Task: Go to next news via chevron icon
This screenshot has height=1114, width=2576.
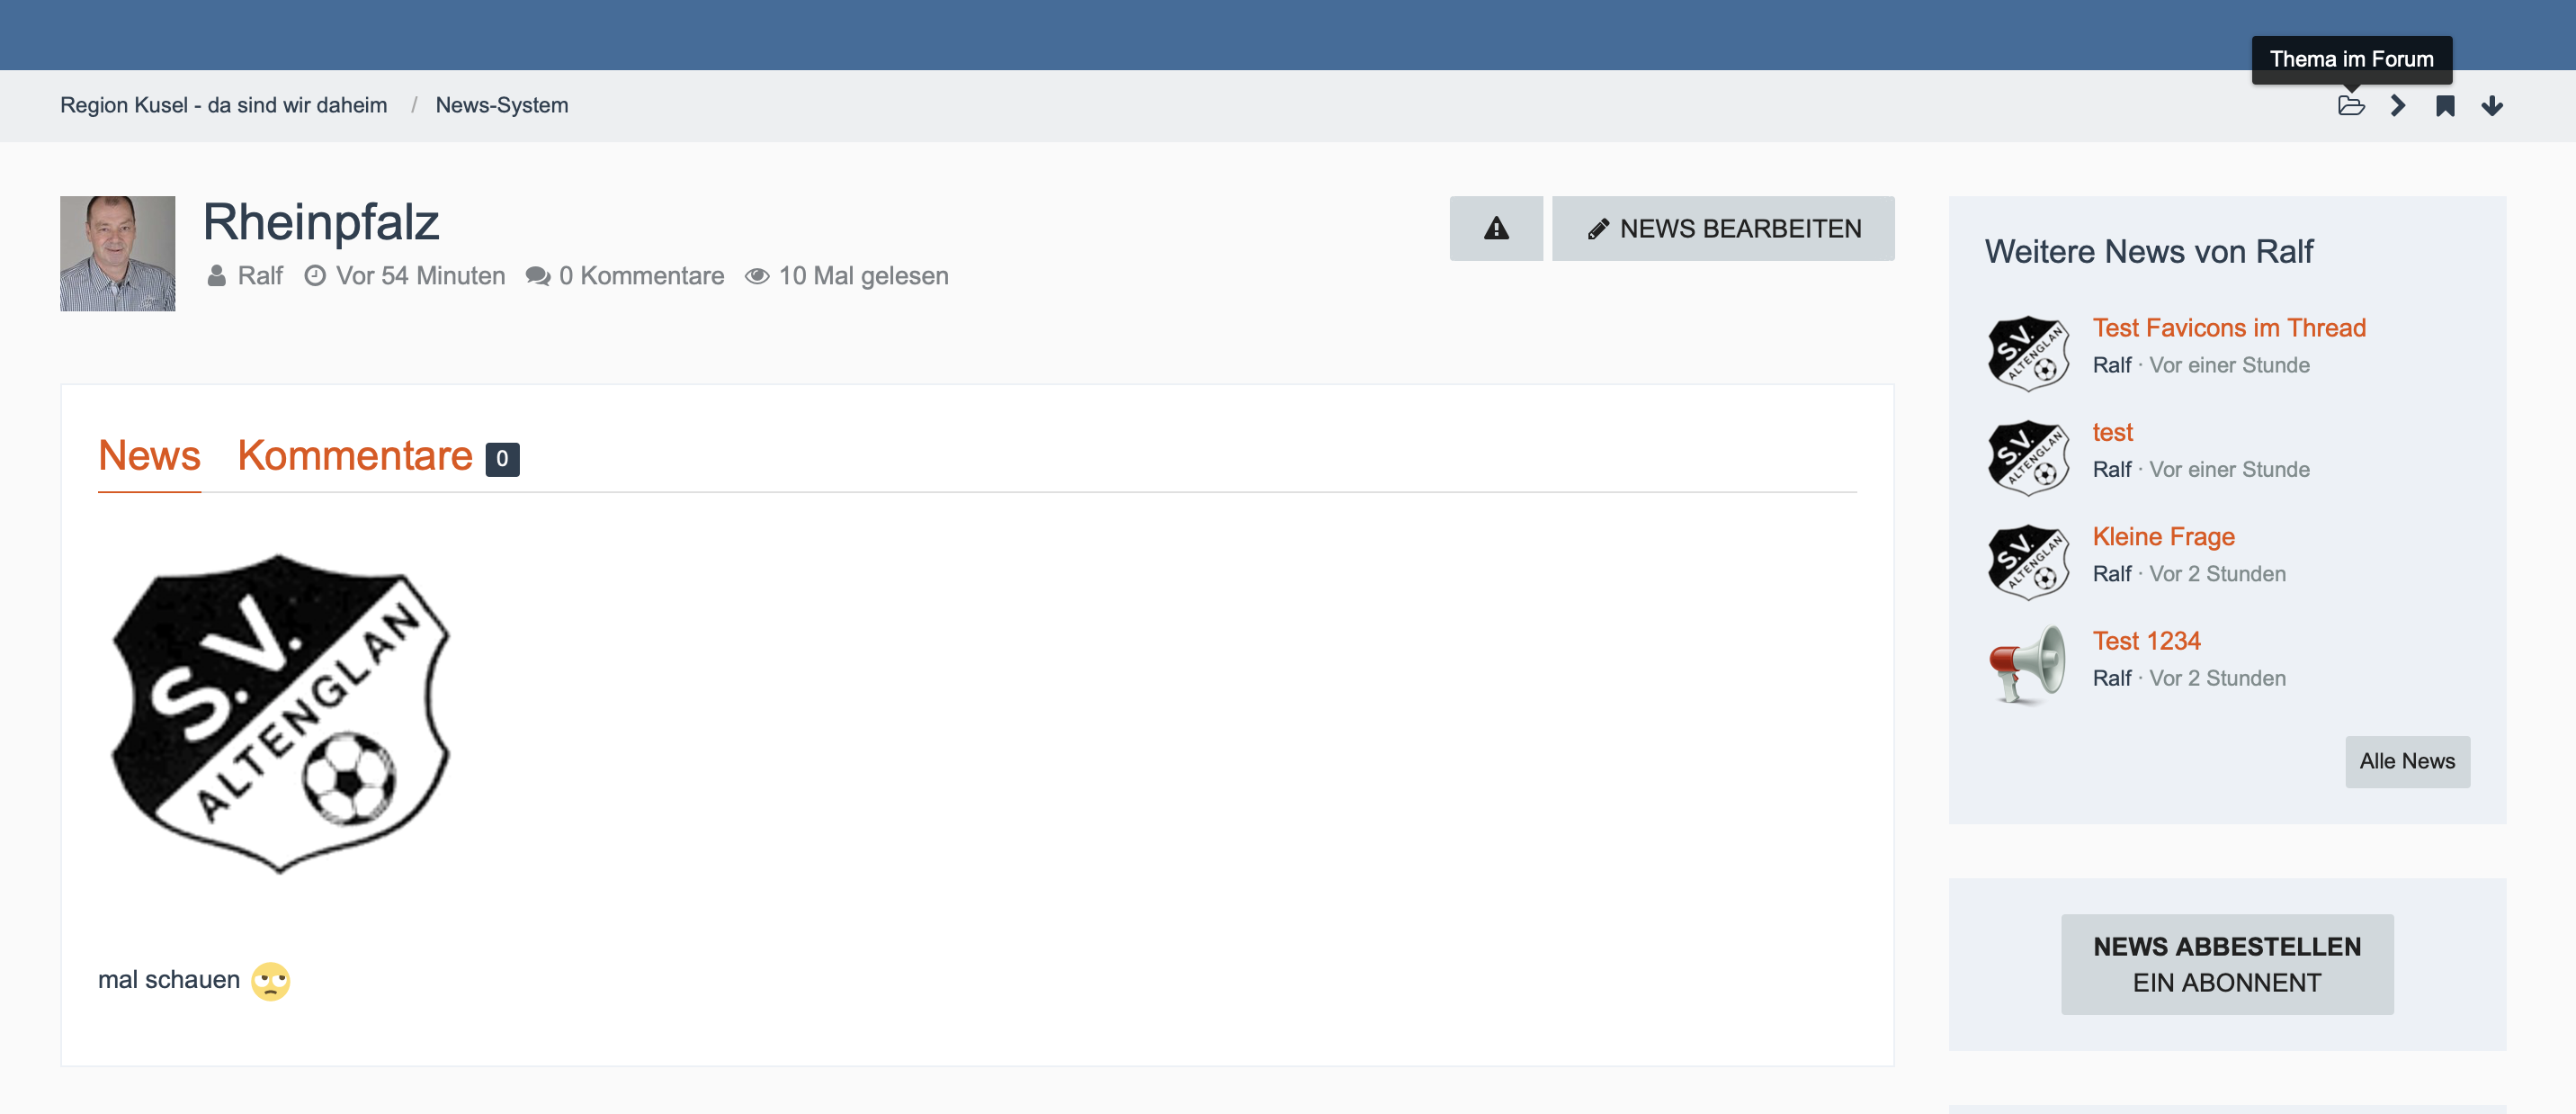Action: 2397,106
